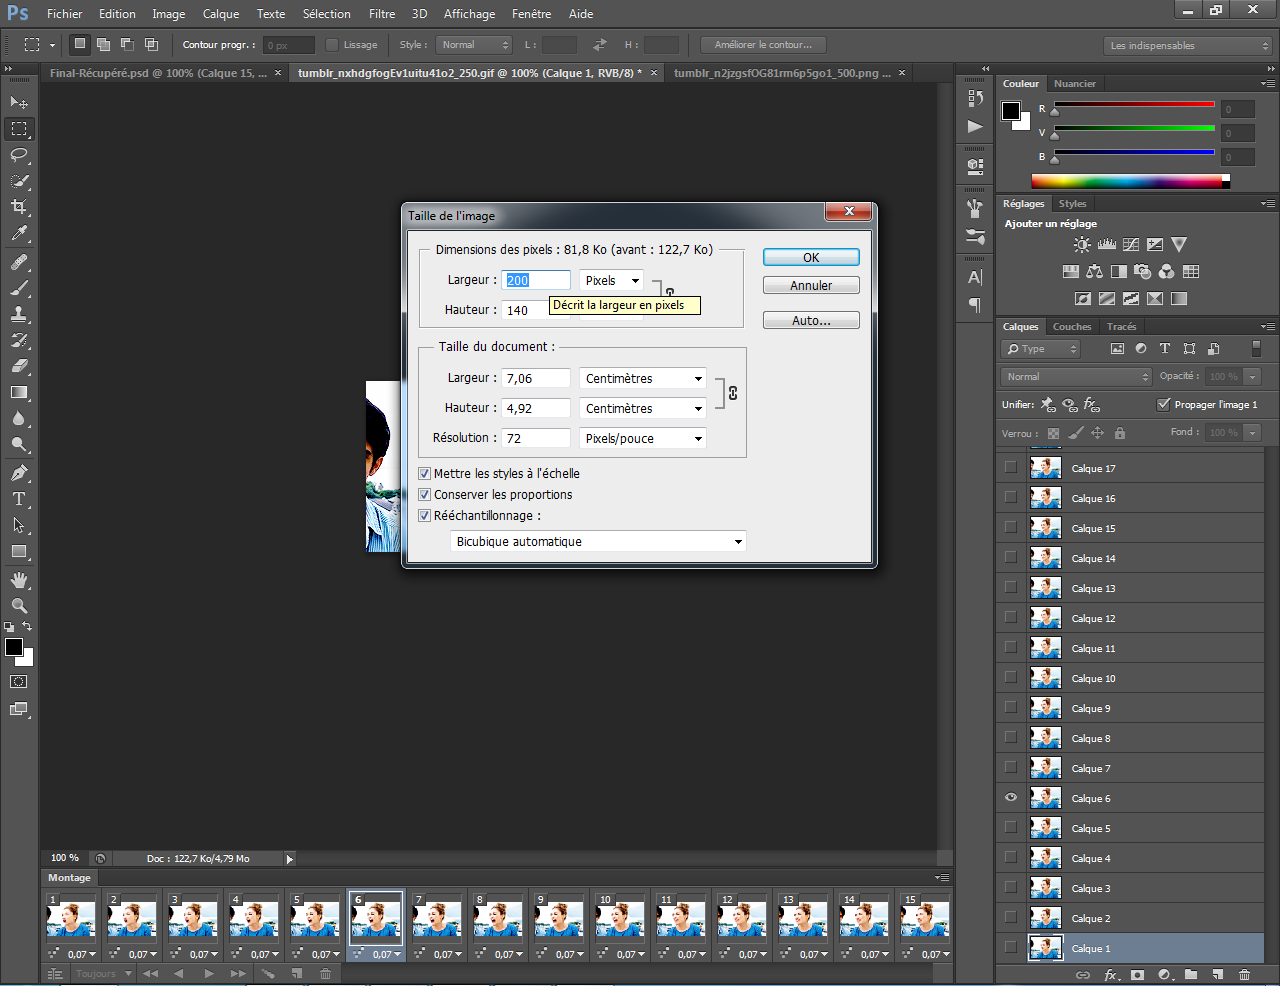
Task: Add a Color Balance adjustment
Action: coord(1095,271)
